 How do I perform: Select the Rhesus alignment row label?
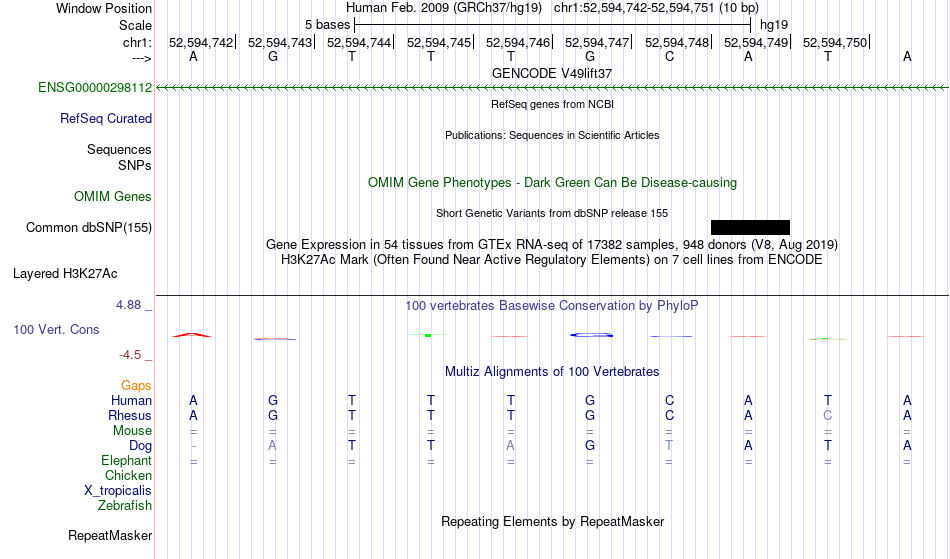coord(130,416)
